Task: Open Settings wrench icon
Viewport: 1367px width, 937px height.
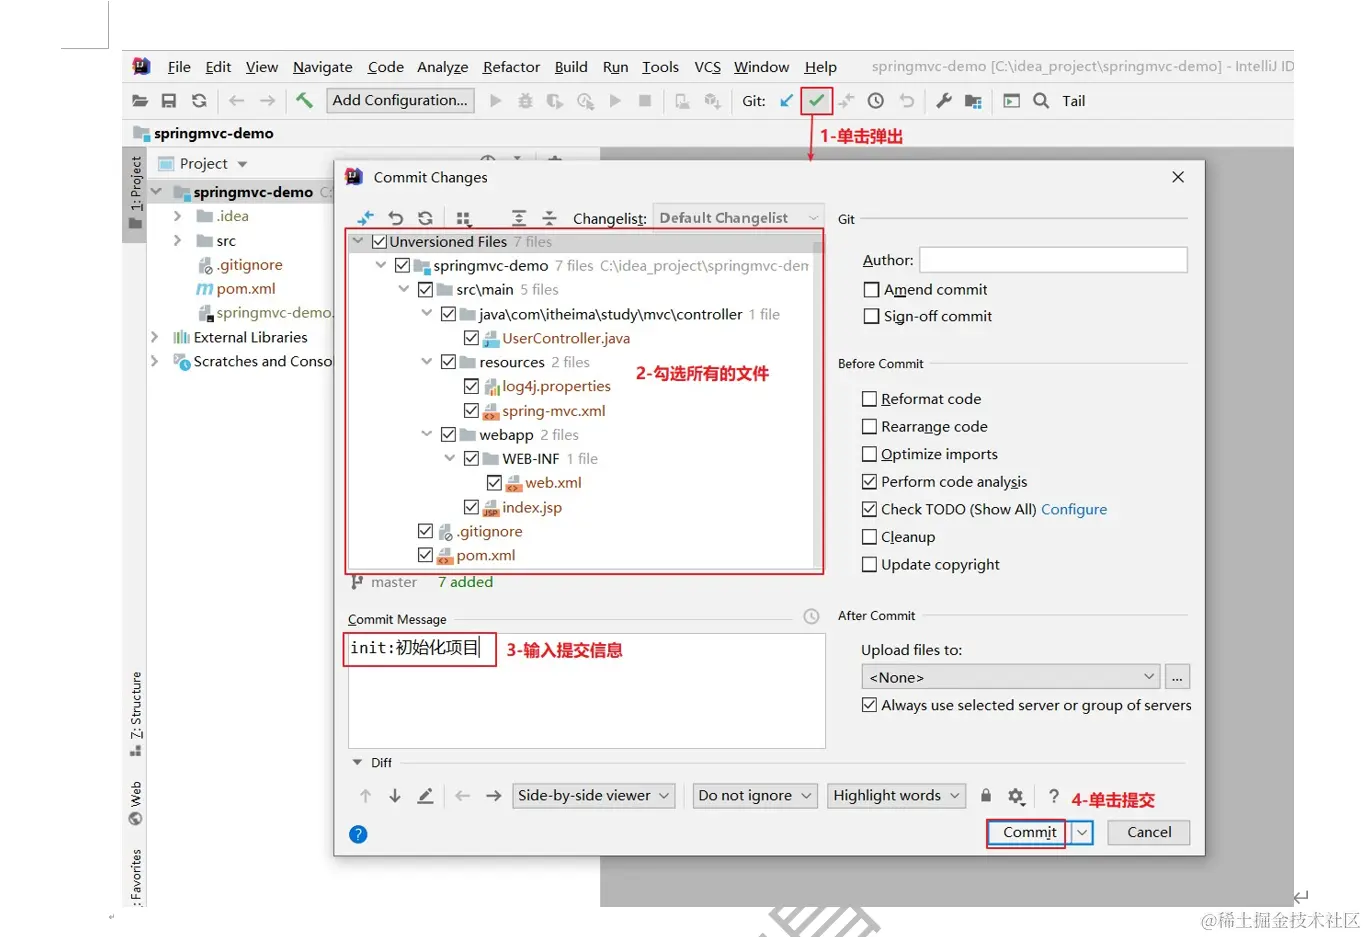Action: click(x=944, y=100)
